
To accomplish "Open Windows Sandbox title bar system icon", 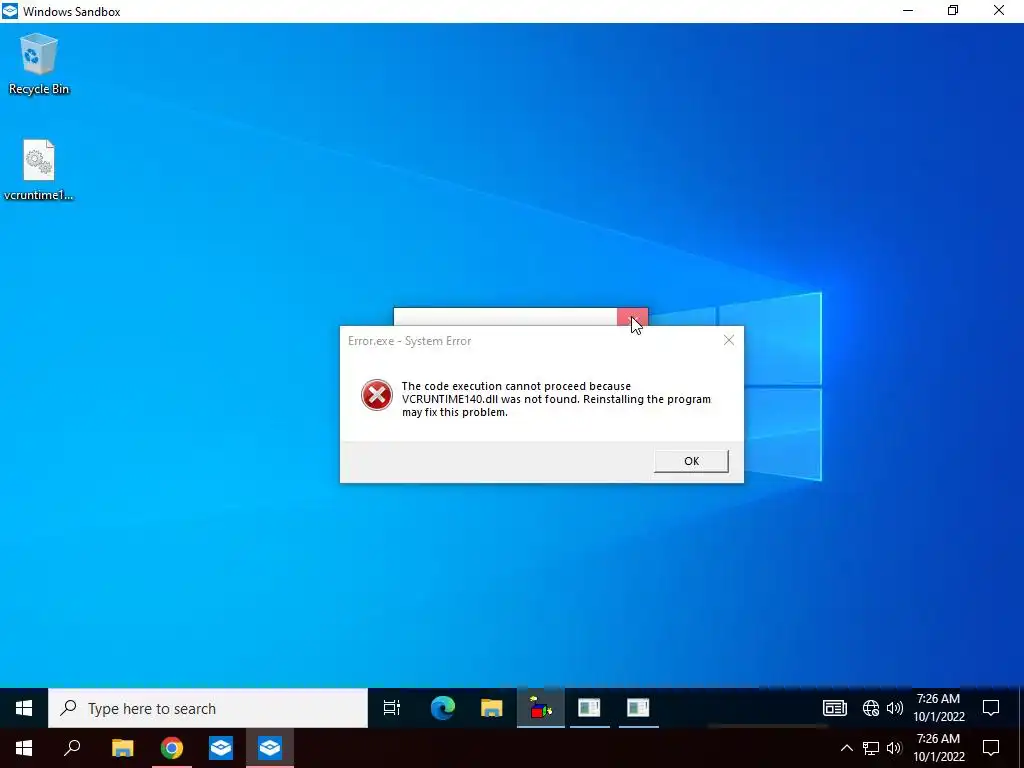I will click(10, 11).
